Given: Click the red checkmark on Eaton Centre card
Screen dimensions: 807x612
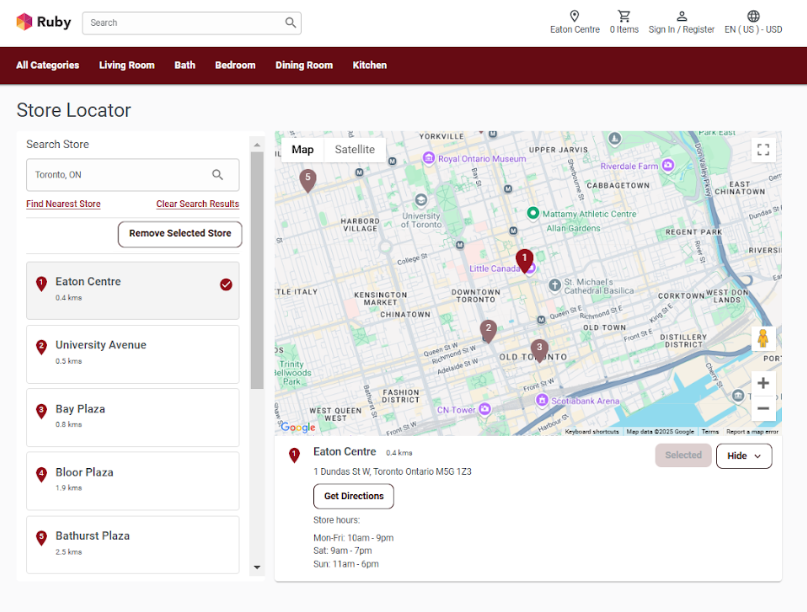Looking at the screenshot, I should point(226,285).
